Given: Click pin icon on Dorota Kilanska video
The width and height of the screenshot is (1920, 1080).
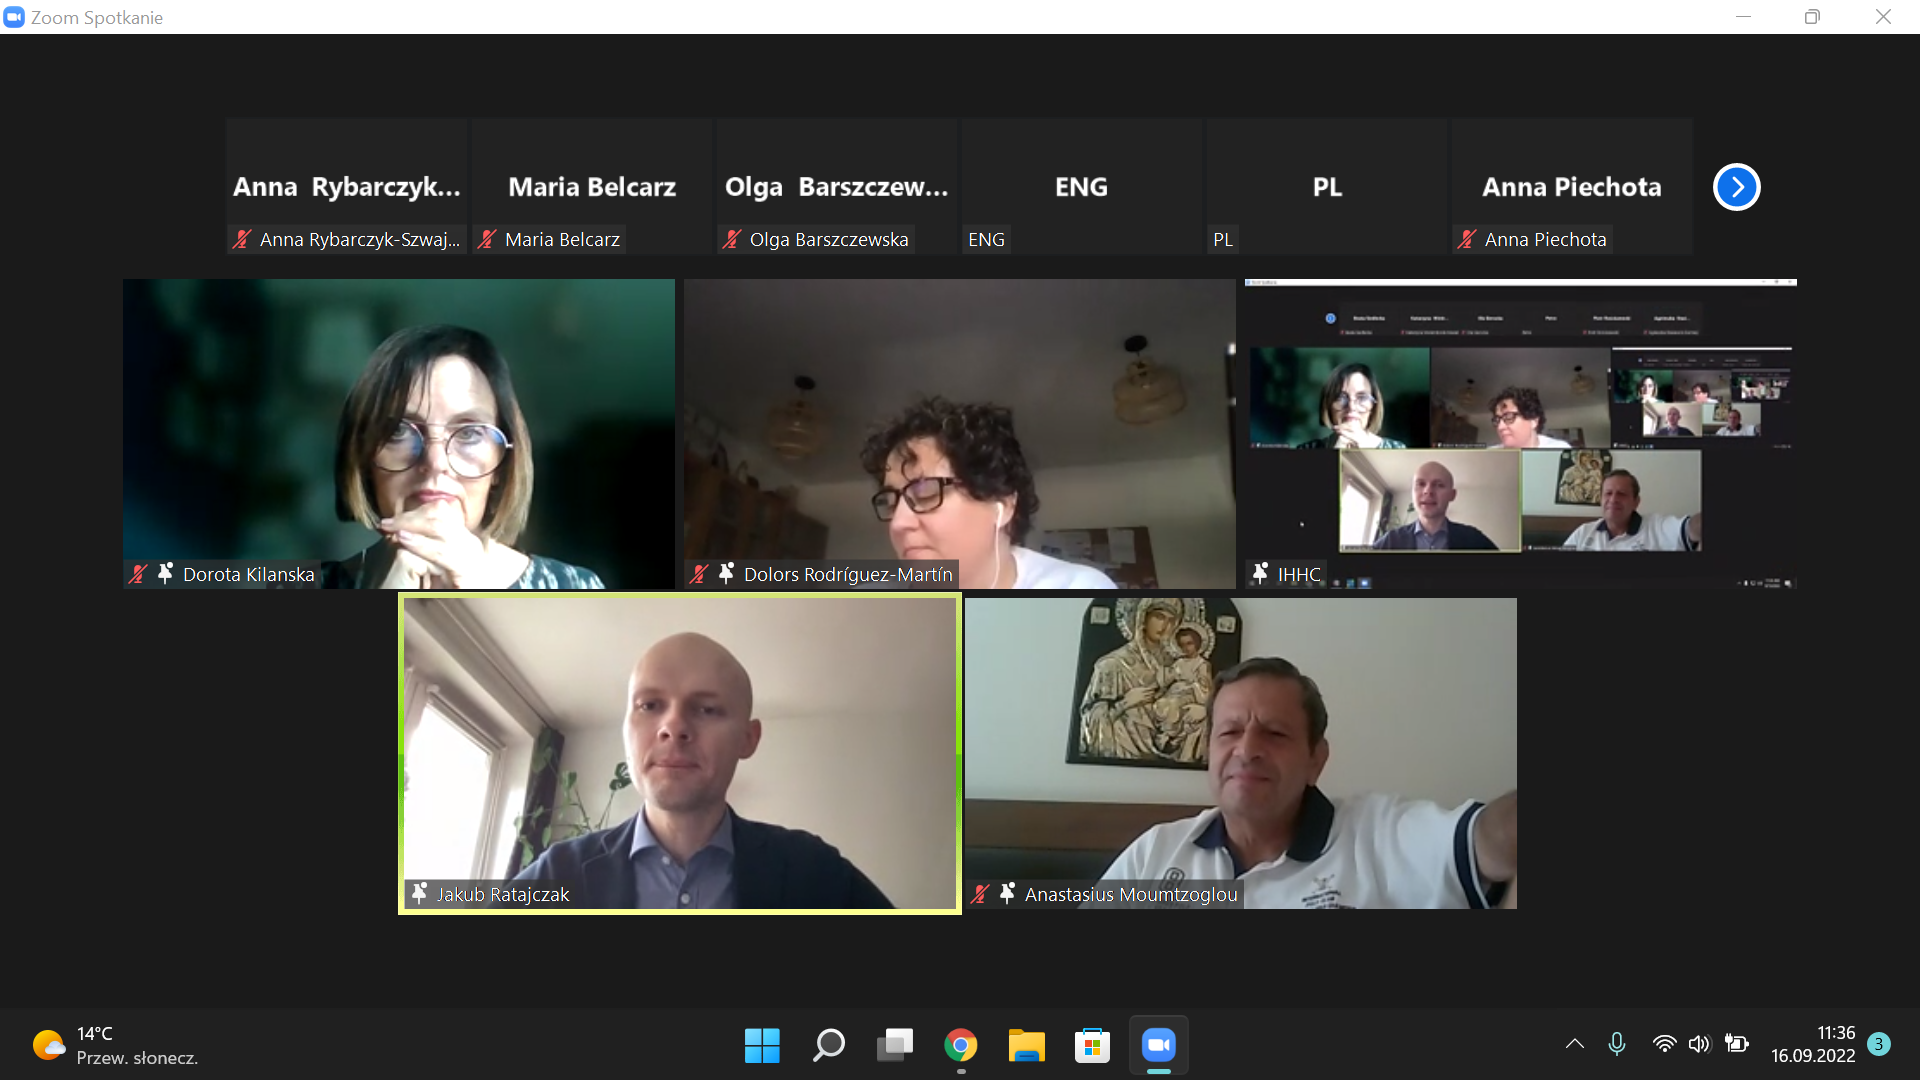Looking at the screenshot, I should coord(166,573).
